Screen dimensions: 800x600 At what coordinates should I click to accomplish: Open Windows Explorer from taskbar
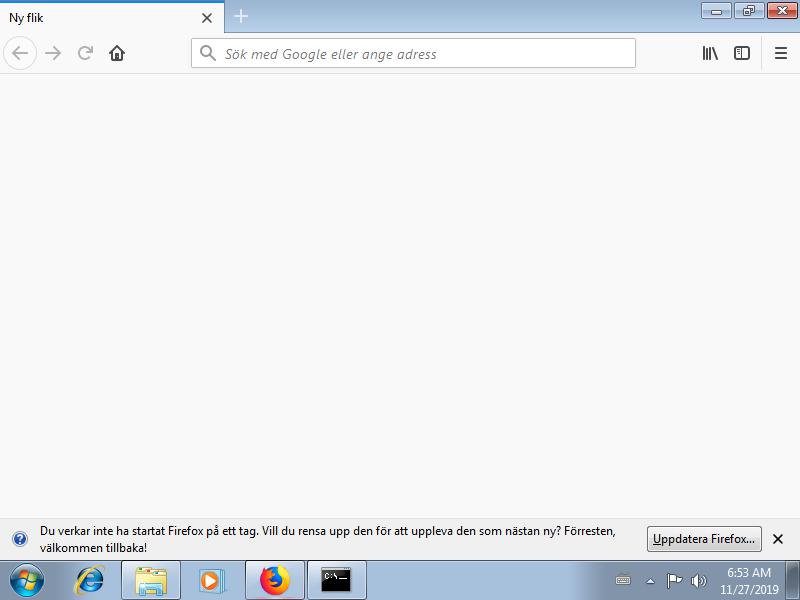tap(151, 580)
